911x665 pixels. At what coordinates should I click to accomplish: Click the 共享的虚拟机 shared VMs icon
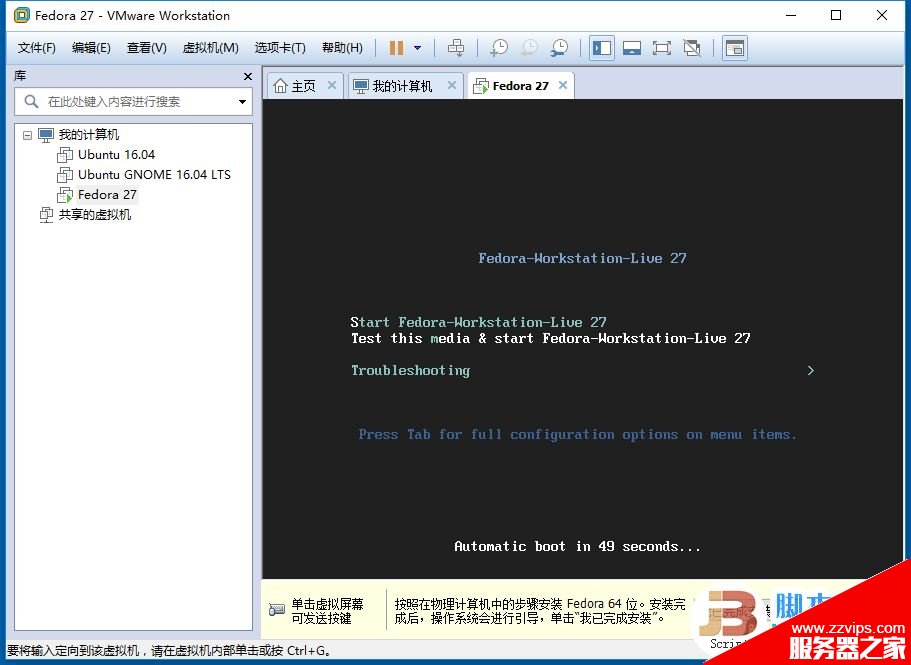[46, 215]
